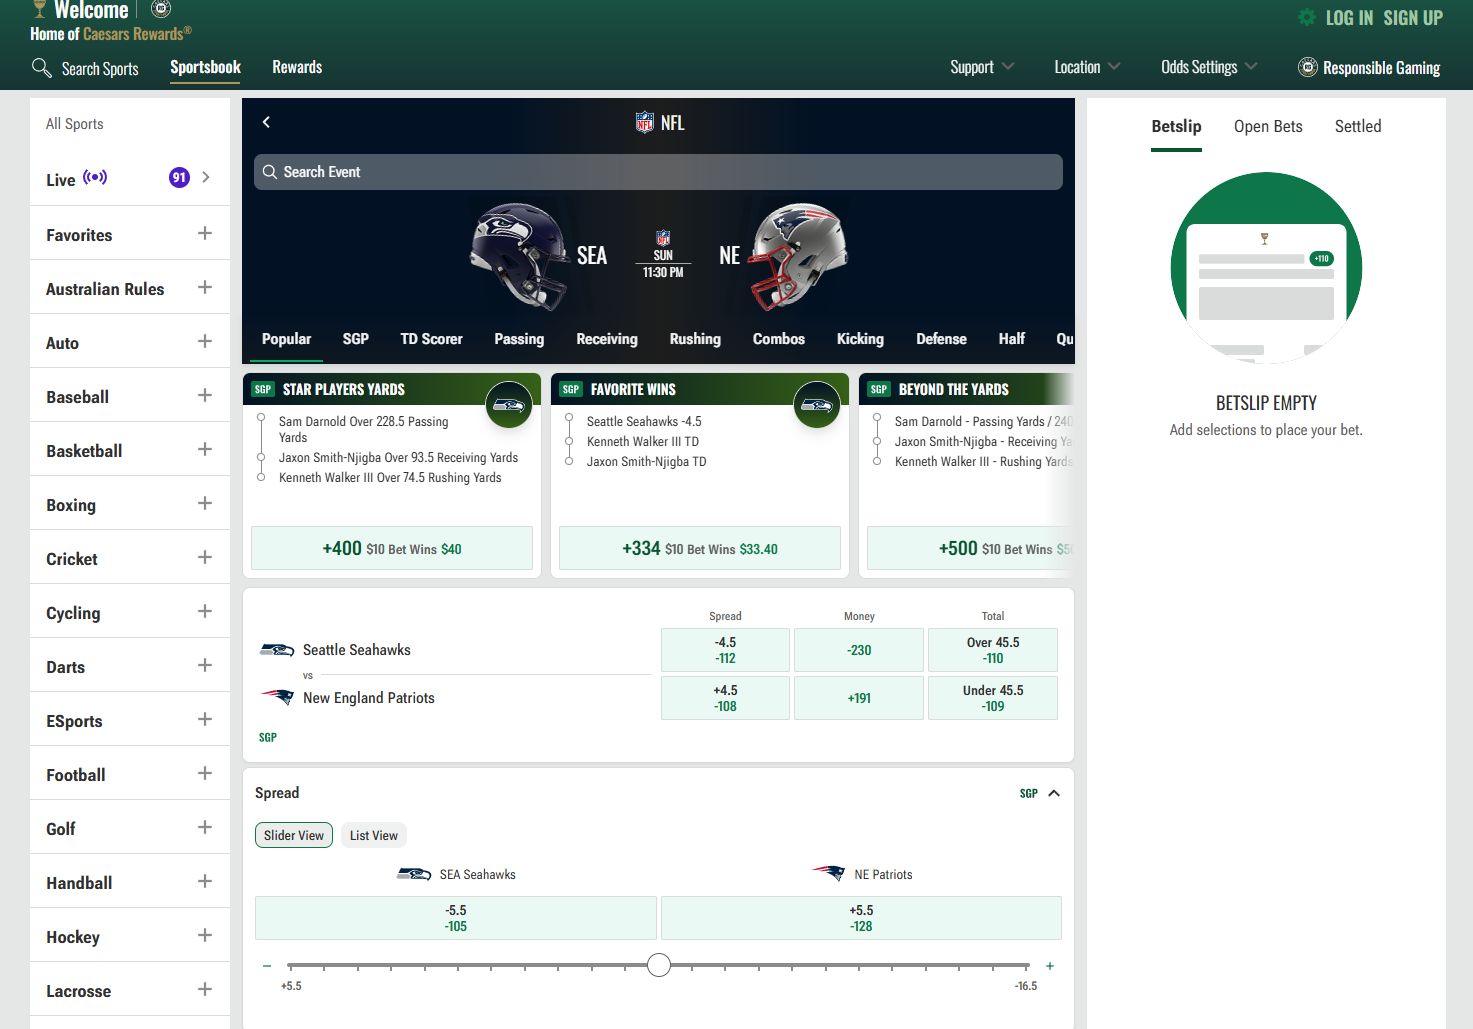The height and width of the screenshot is (1029, 1473).
Task: Click into the Search Event field
Action: [658, 172]
